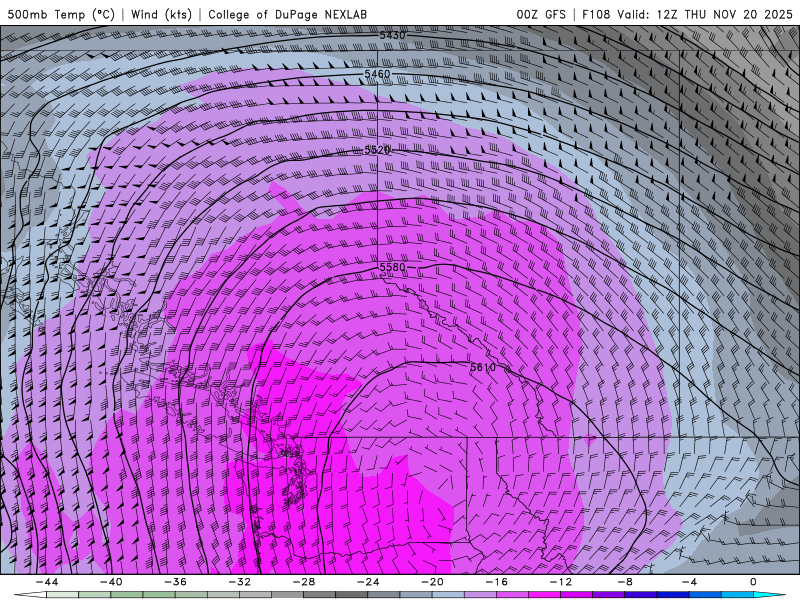Click the 5610 height contour label
The image size is (800, 600).
[x=483, y=367]
